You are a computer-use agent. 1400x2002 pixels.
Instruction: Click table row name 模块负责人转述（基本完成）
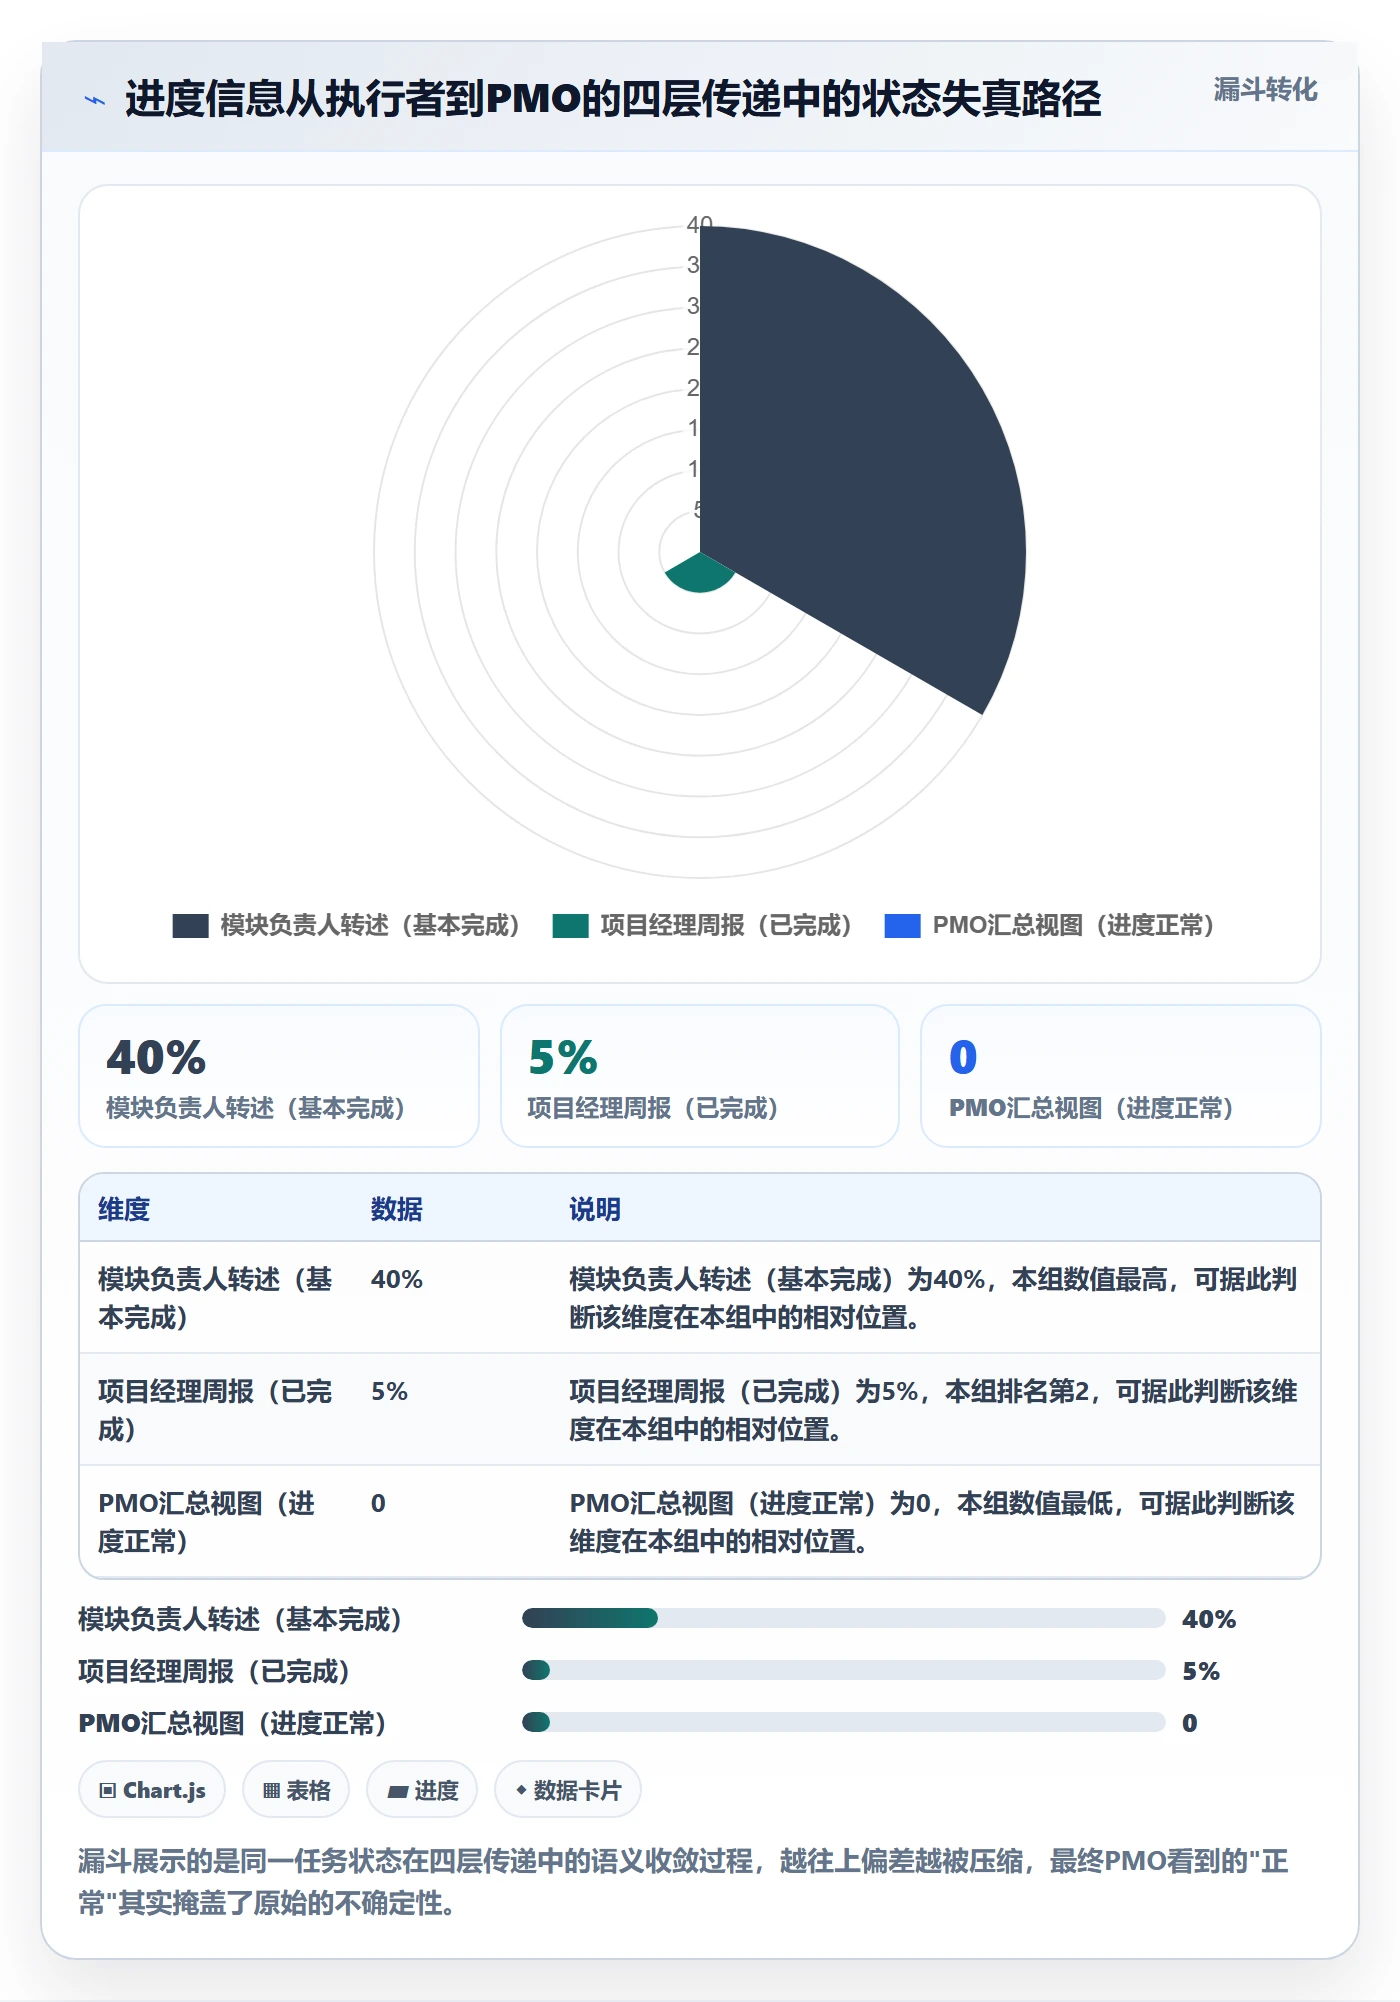click(x=215, y=1298)
